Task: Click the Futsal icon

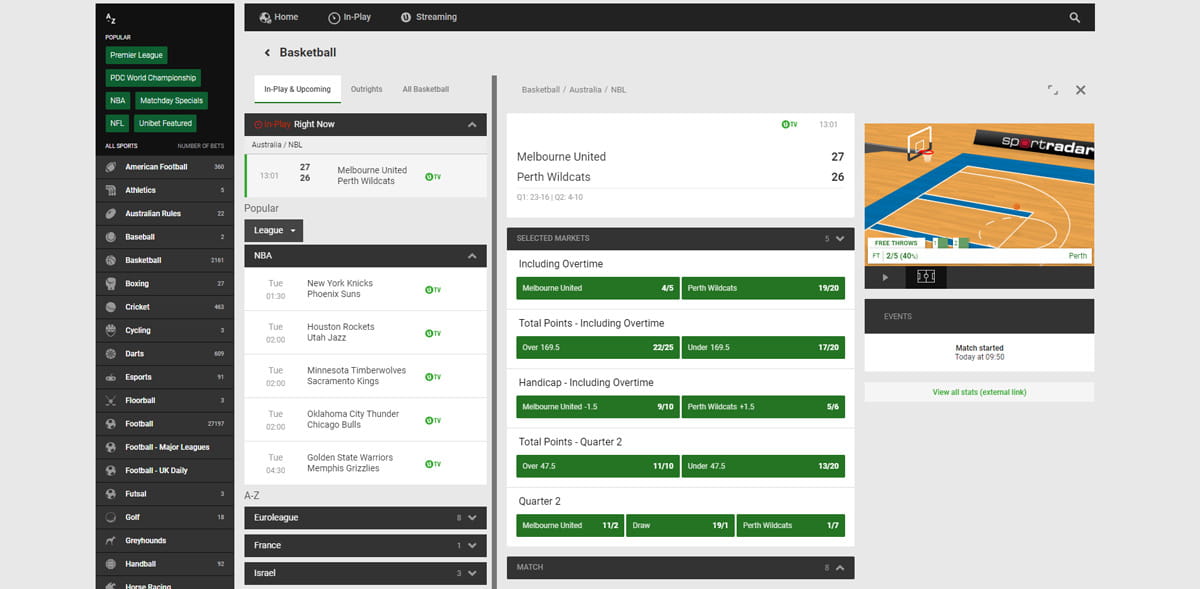Action: click(112, 494)
